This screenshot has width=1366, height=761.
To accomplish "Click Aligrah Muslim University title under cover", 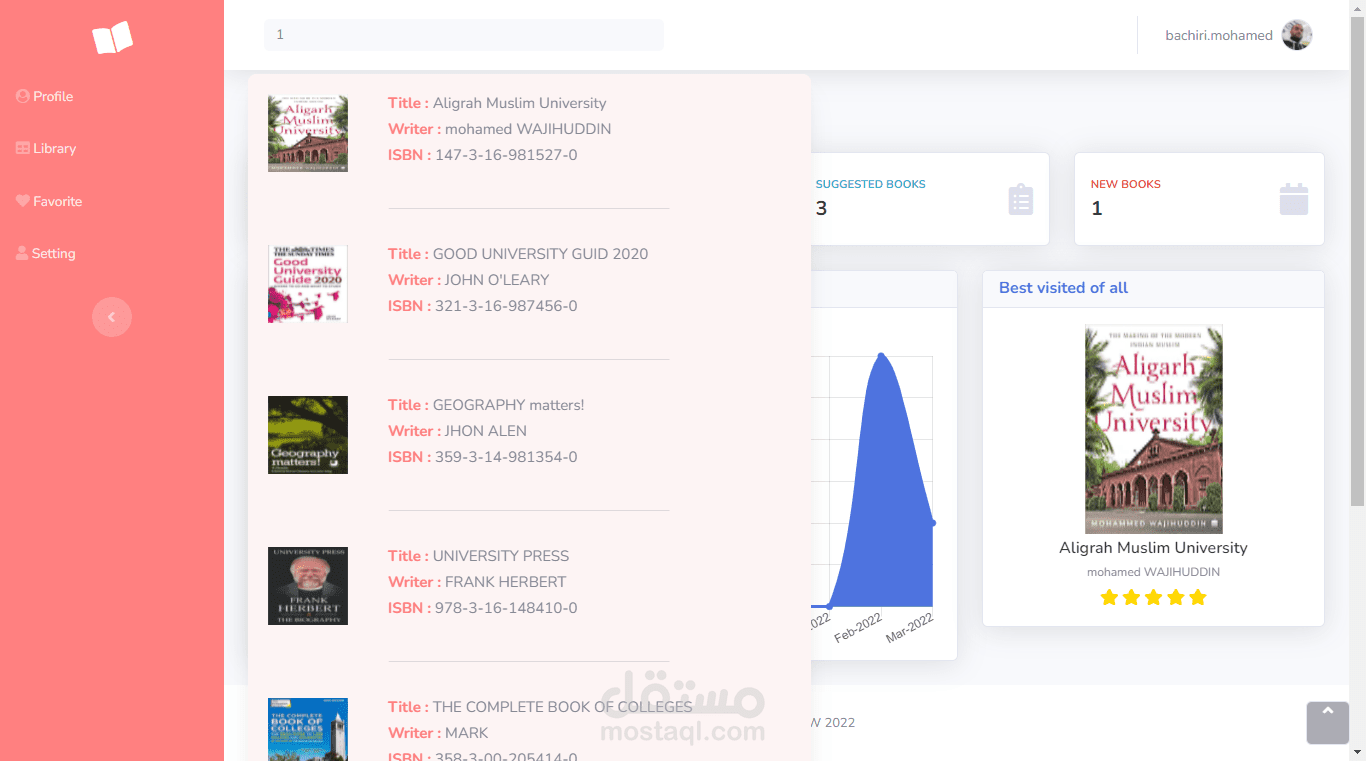I will [1153, 548].
